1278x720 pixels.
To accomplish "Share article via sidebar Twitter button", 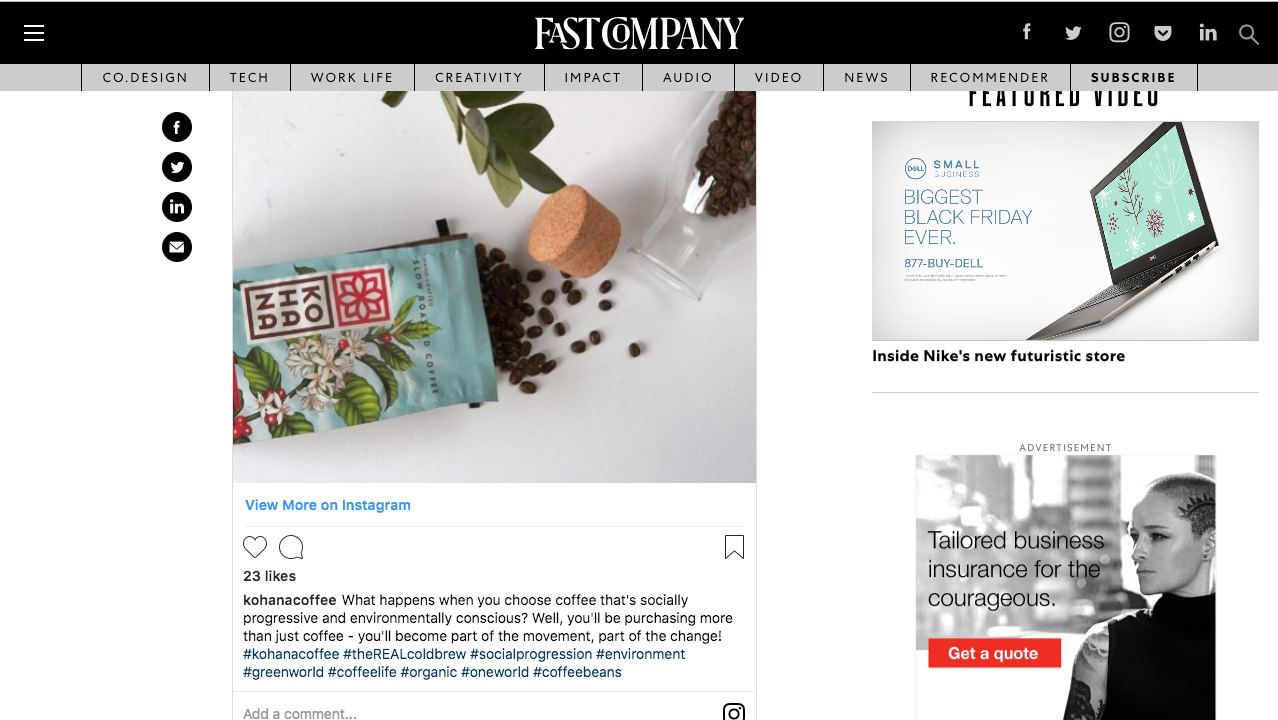I will coord(177,167).
